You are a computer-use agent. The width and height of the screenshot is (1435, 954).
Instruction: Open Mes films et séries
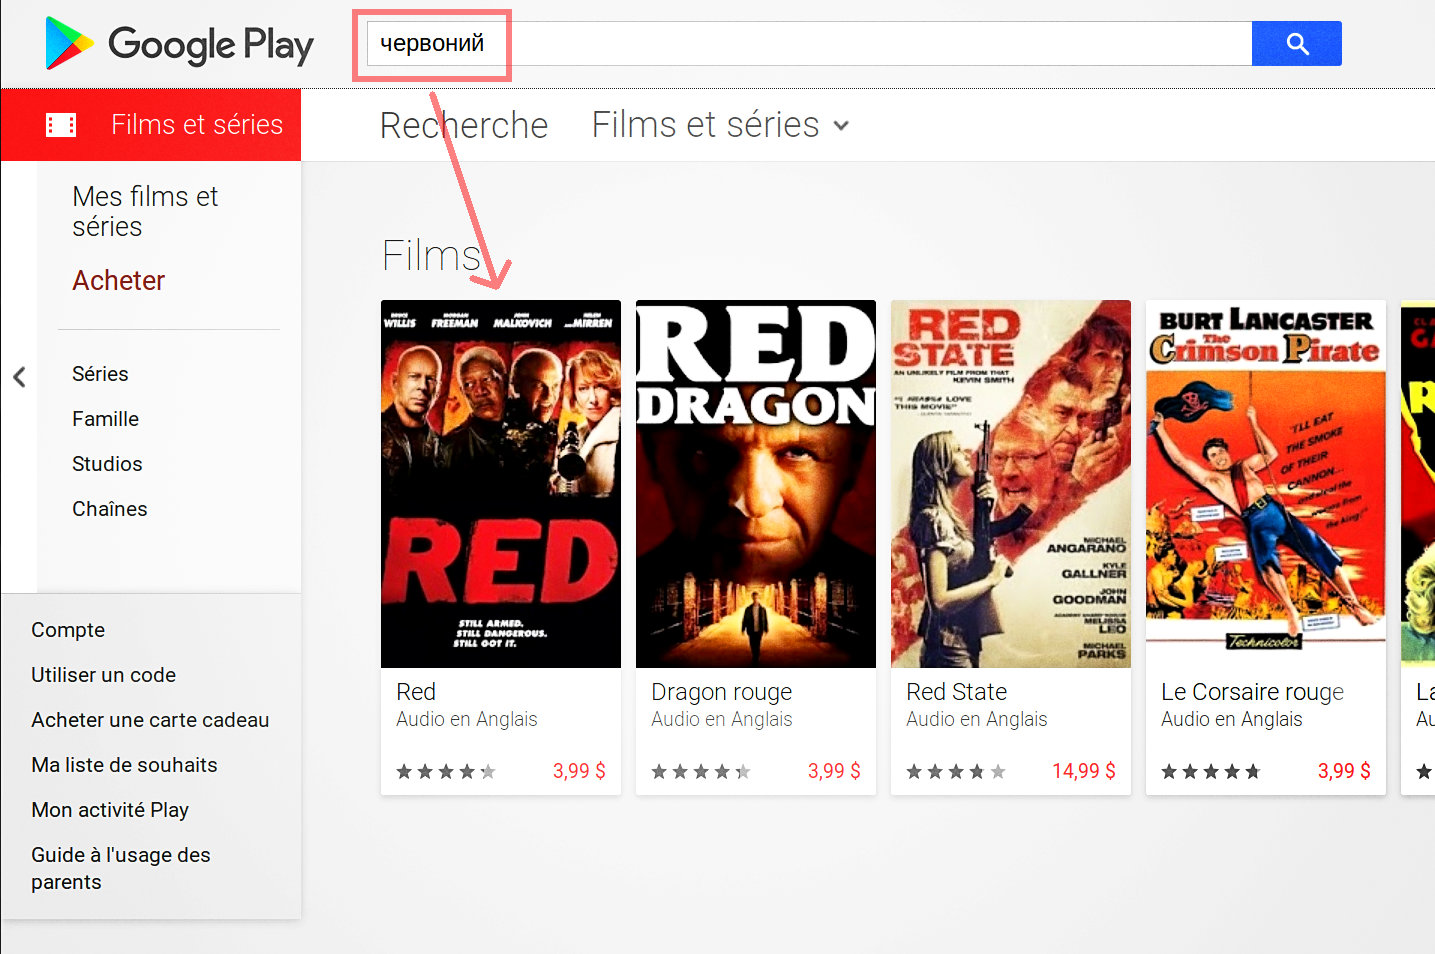pos(145,211)
